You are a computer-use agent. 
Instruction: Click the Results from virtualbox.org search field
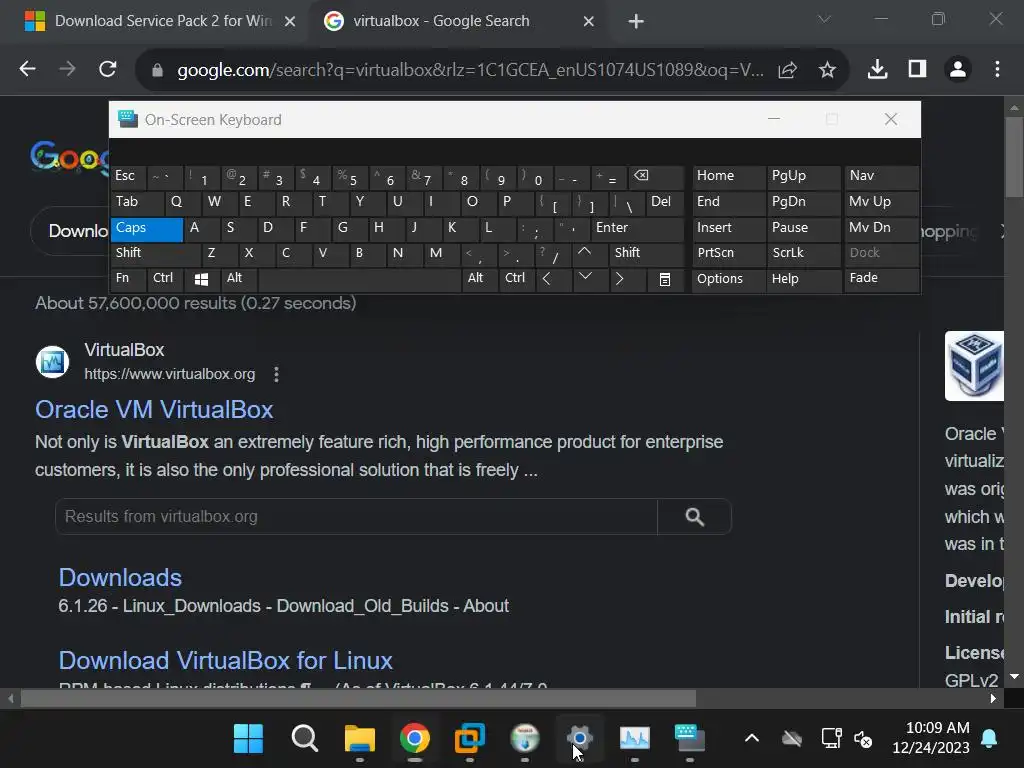(357, 517)
